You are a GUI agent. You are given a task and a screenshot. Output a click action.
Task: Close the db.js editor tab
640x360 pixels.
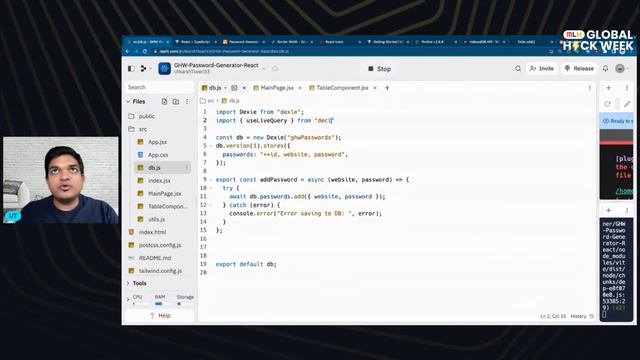244,88
